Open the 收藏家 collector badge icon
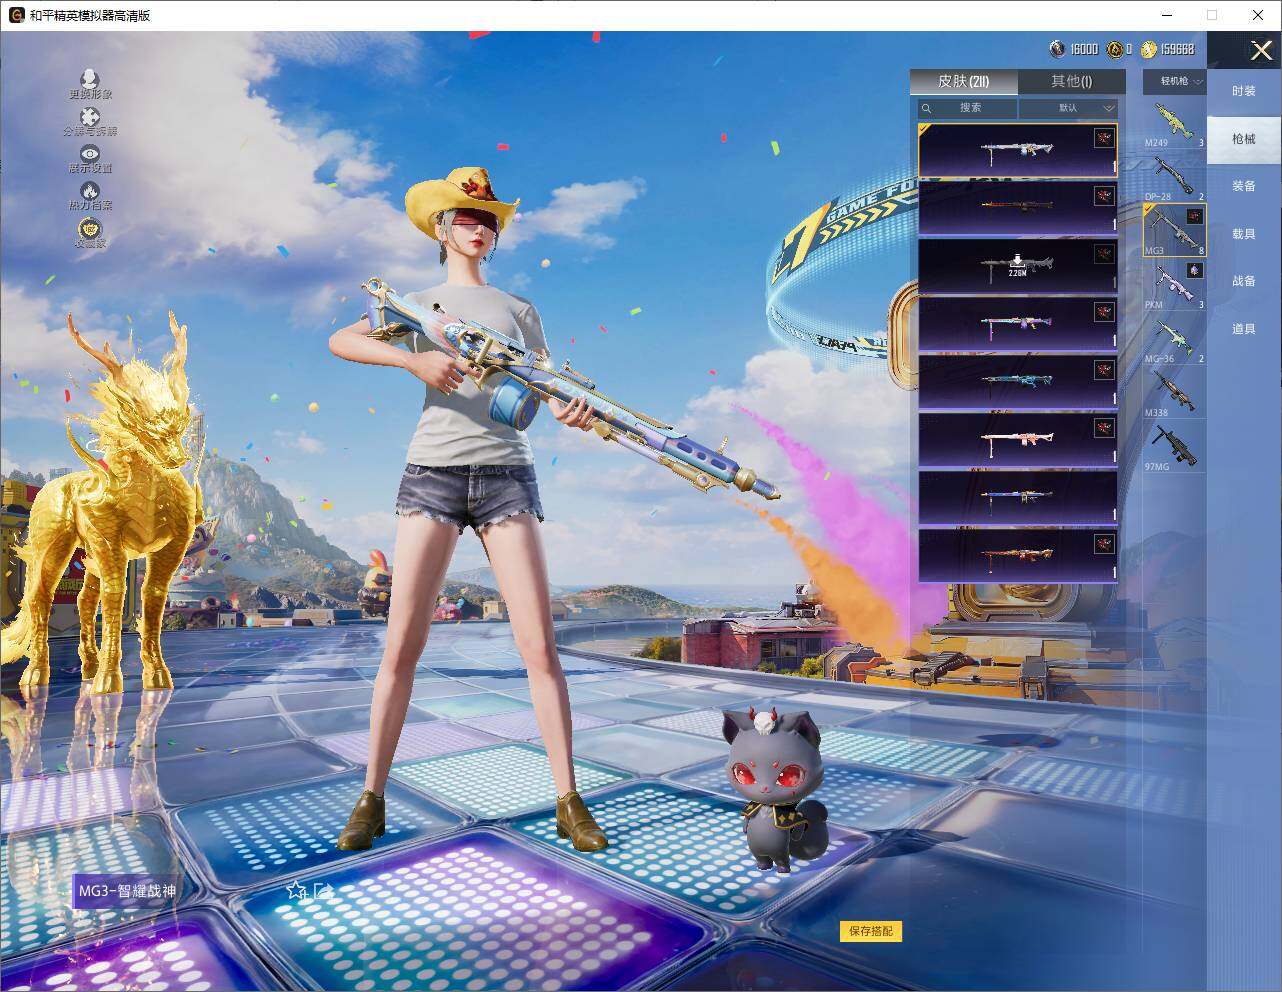1282x992 pixels. click(x=90, y=229)
